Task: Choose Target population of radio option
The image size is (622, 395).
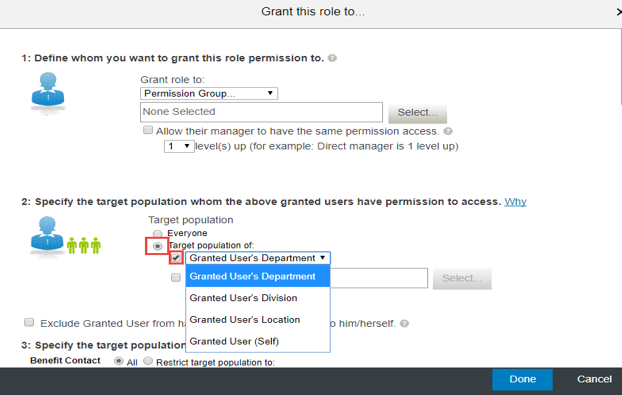Action: point(157,246)
